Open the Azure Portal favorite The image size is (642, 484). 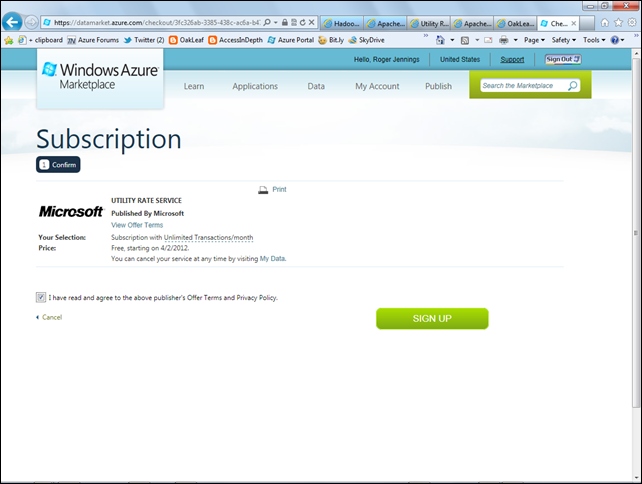(291, 40)
